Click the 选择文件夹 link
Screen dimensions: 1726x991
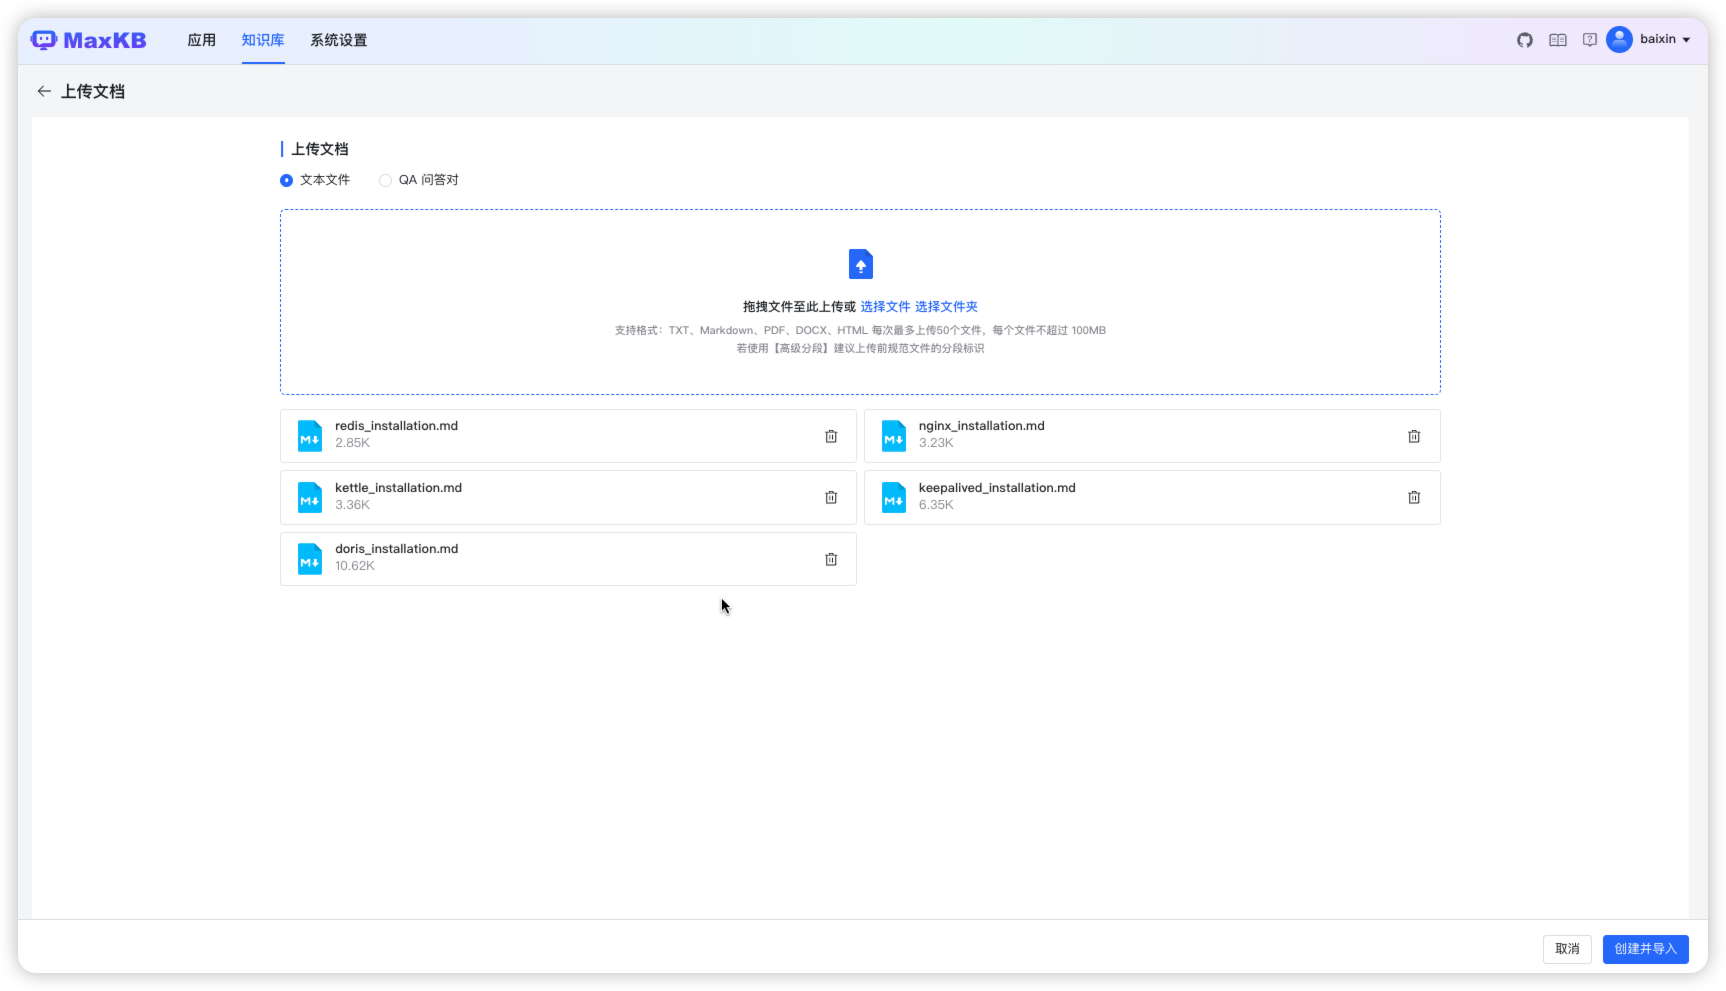946,306
